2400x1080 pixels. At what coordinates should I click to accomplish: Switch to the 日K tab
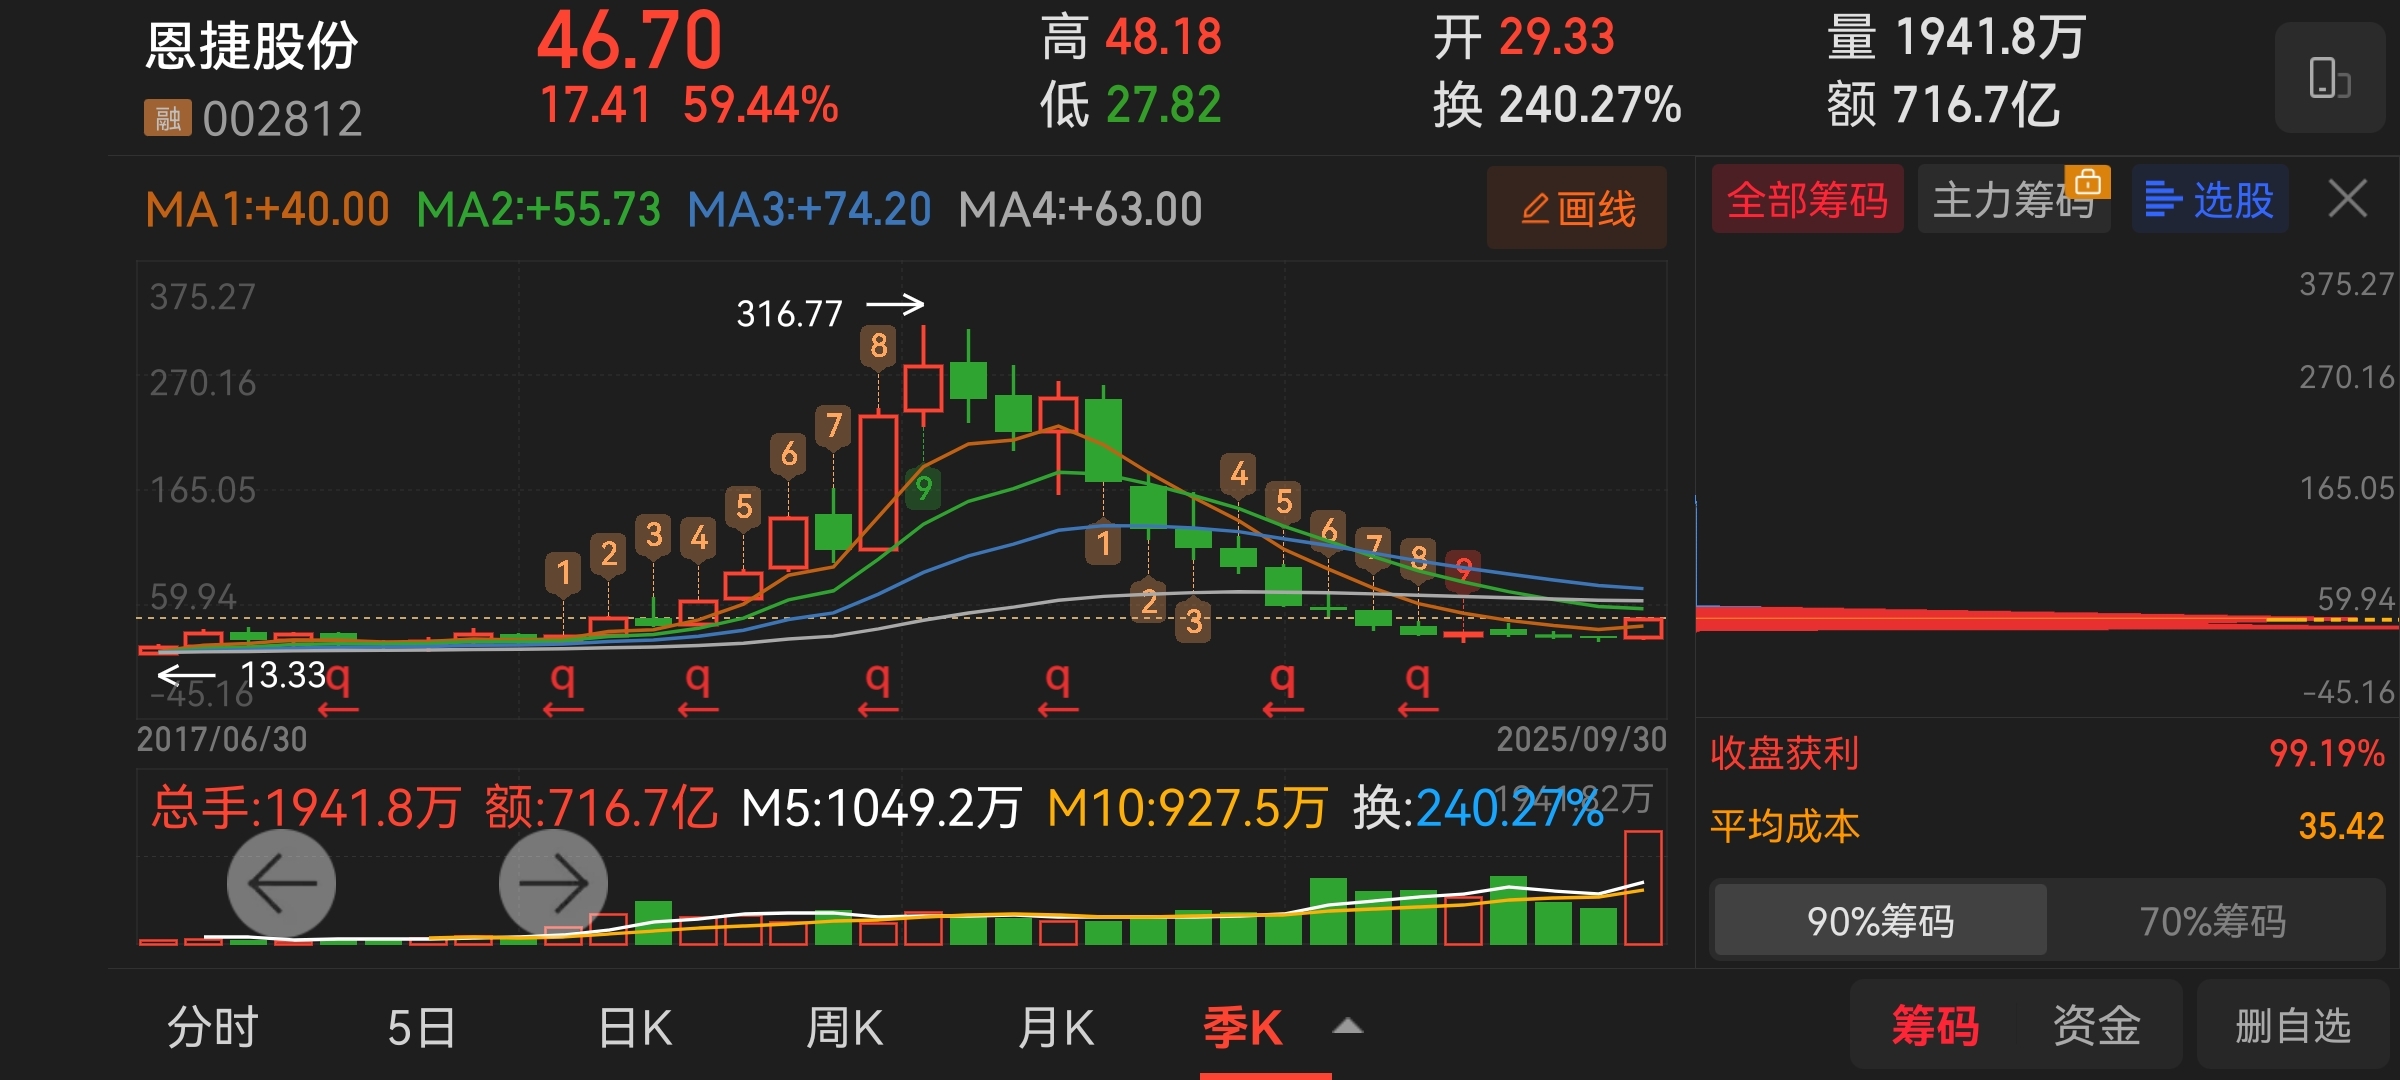tap(634, 1027)
